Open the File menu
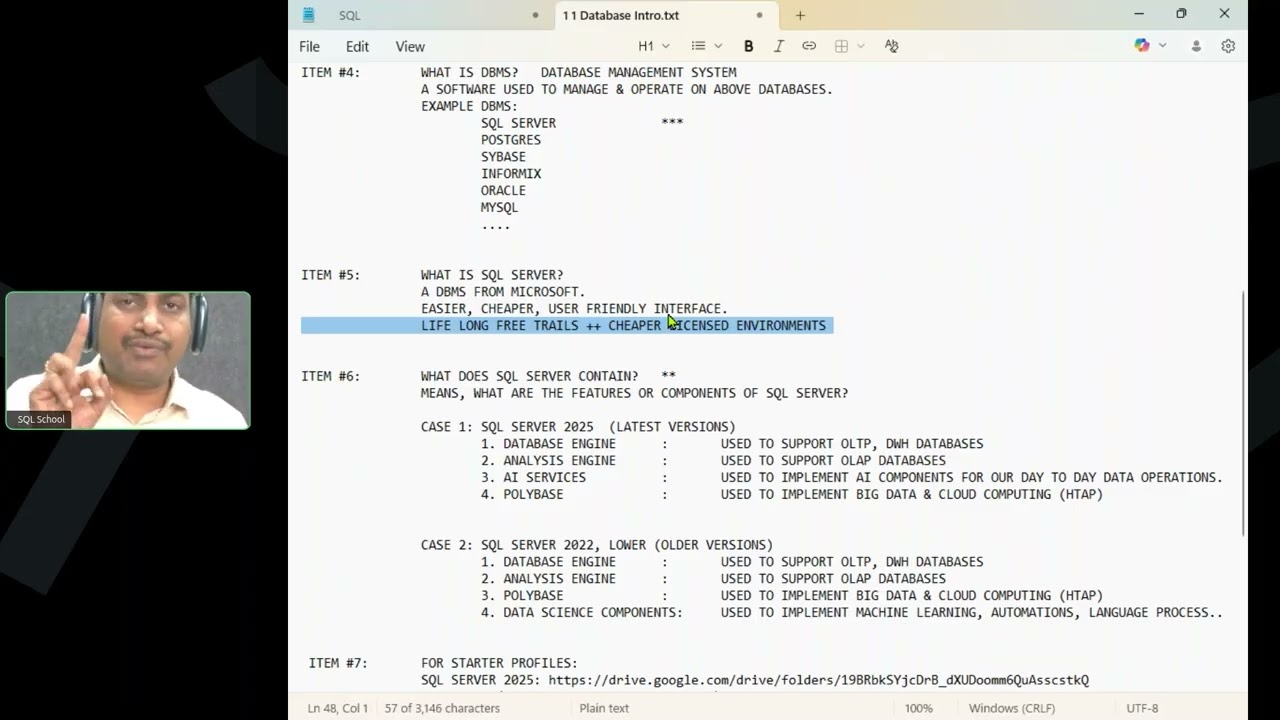Image resolution: width=1280 pixels, height=720 pixels. (310, 46)
